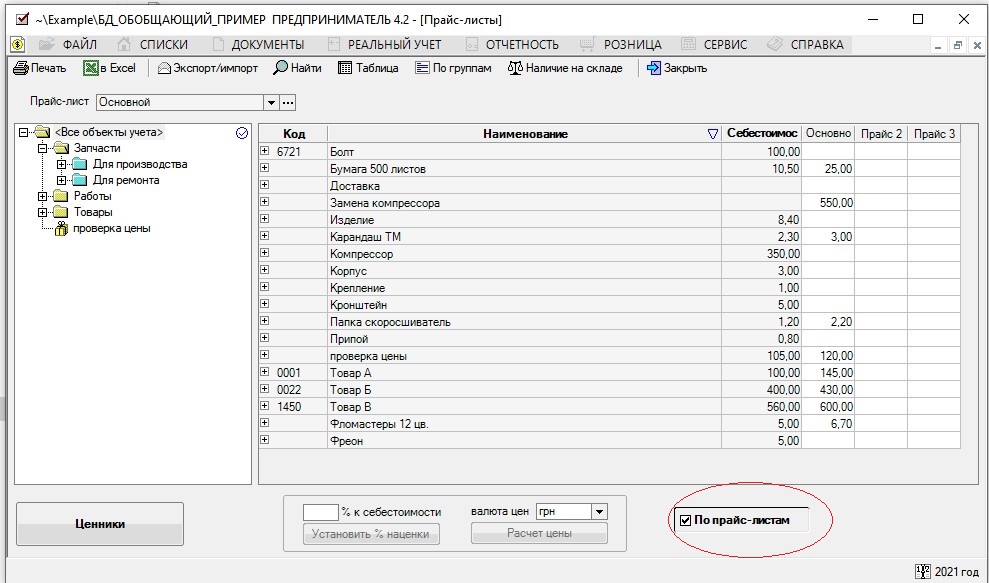Open the Прайс-лист dropdown

click(x=270, y=102)
